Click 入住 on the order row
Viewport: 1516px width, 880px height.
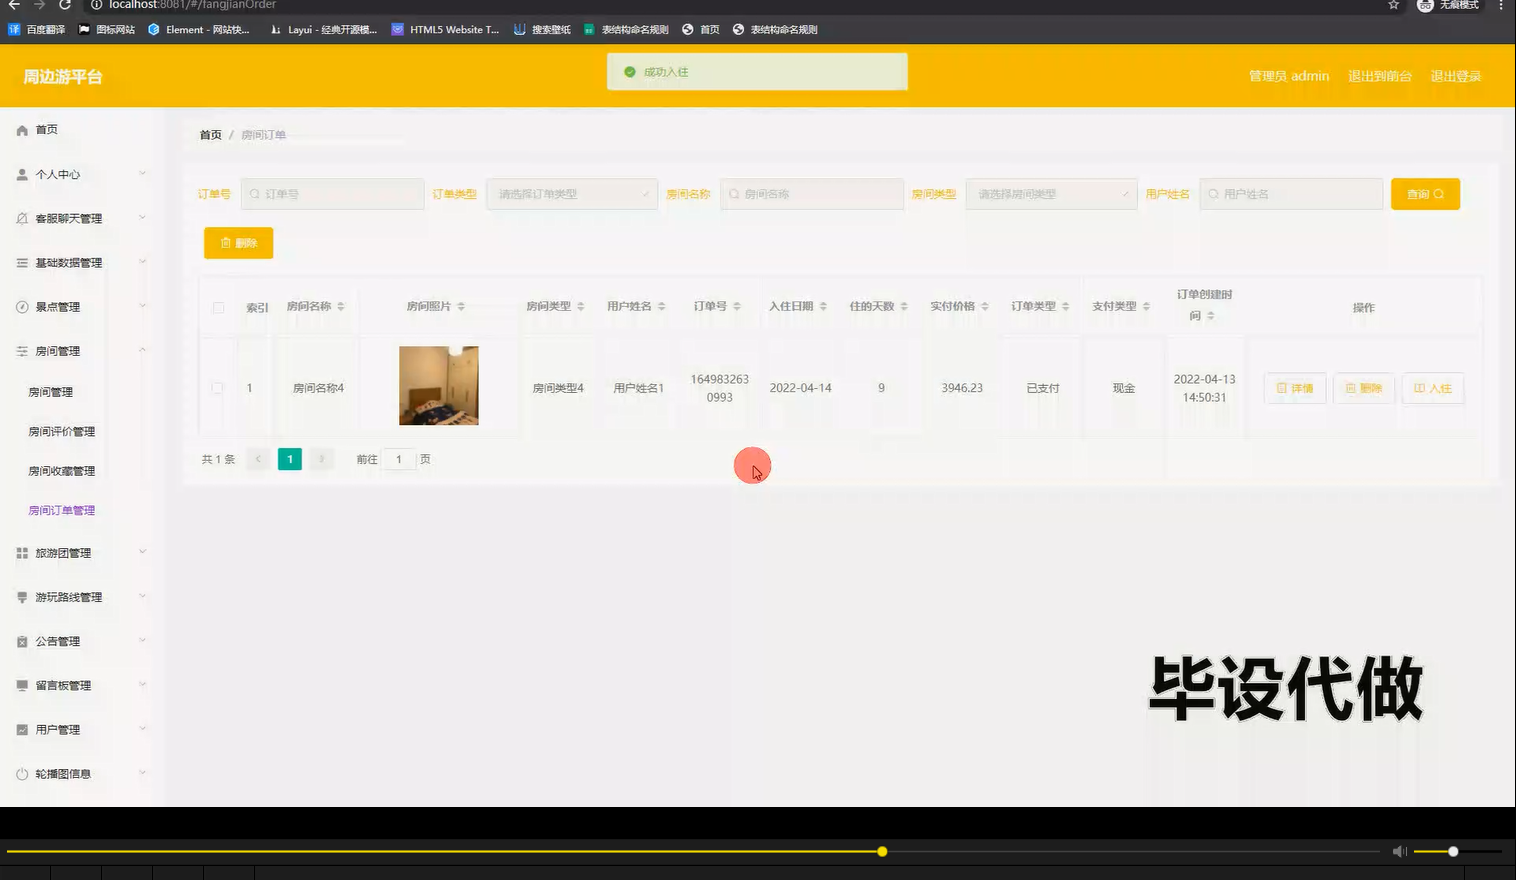1432,388
